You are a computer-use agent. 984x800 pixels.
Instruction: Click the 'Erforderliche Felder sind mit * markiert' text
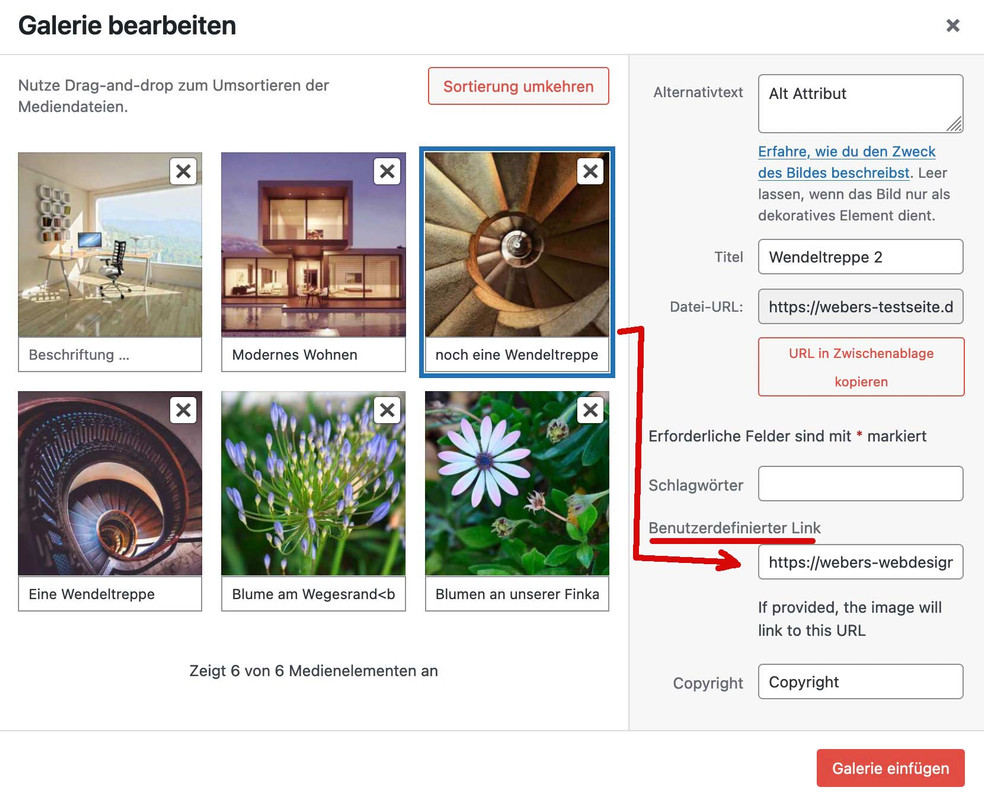pos(787,436)
